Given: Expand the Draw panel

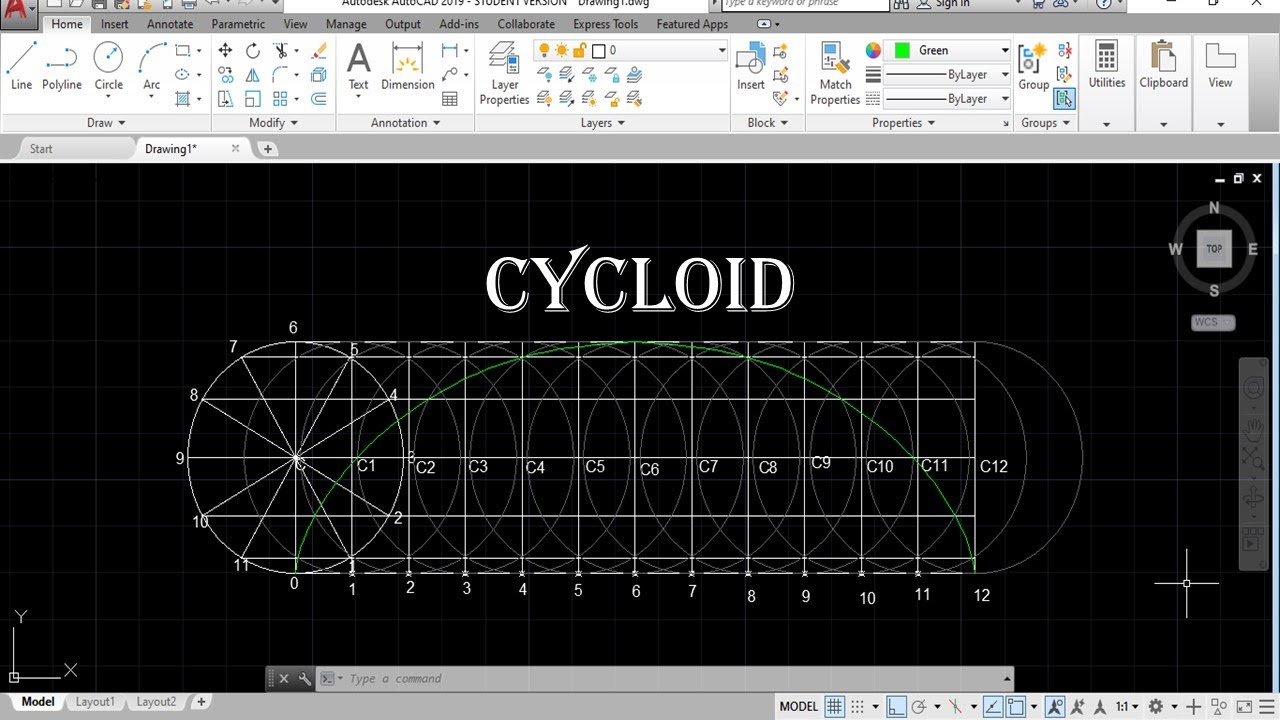Looking at the screenshot, I should [x=106, y=123].
